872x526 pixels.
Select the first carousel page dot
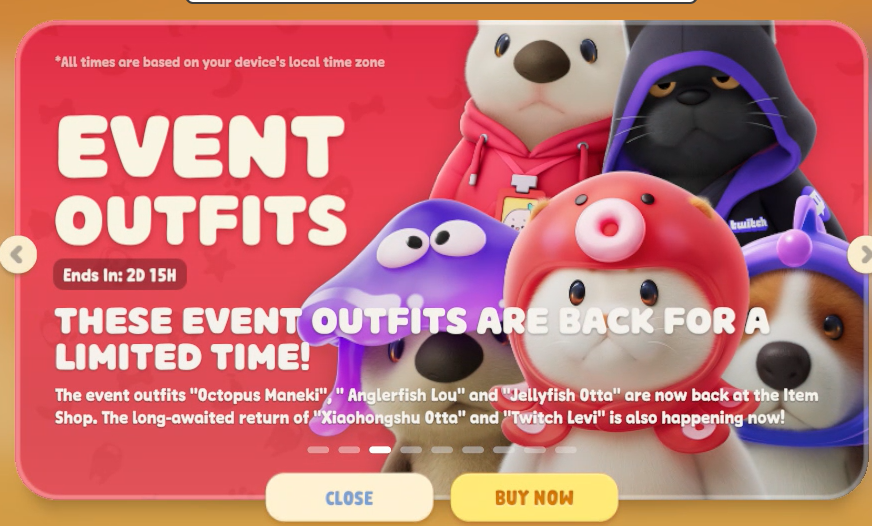318,449
